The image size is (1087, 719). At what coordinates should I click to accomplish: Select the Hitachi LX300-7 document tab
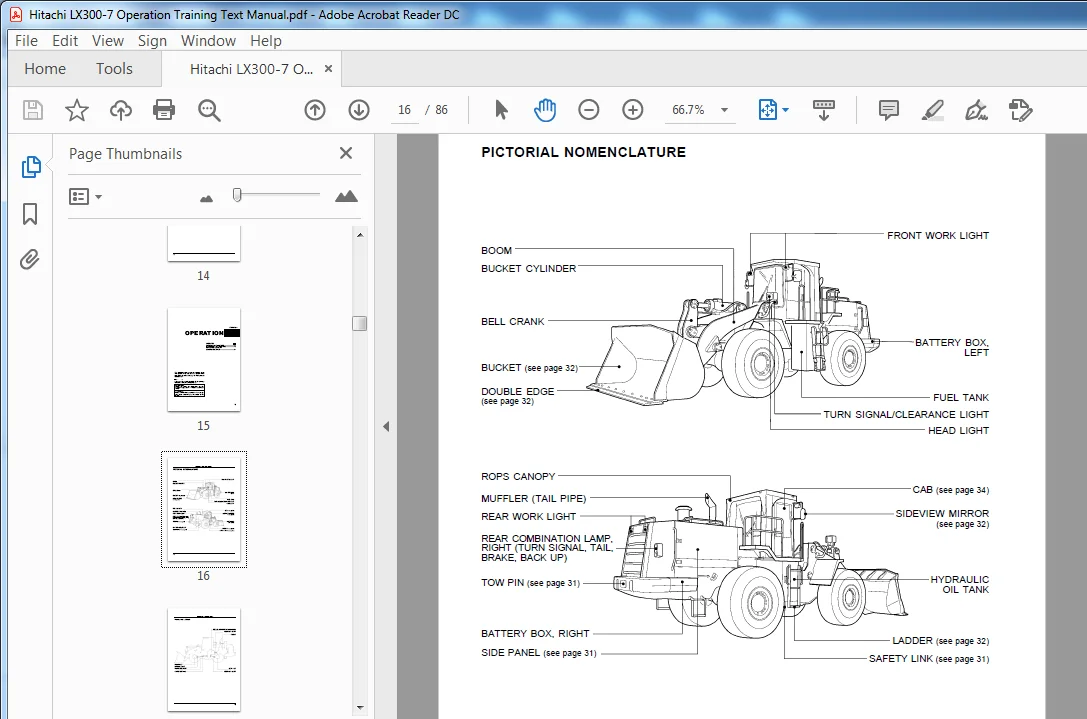pos(251,69)
